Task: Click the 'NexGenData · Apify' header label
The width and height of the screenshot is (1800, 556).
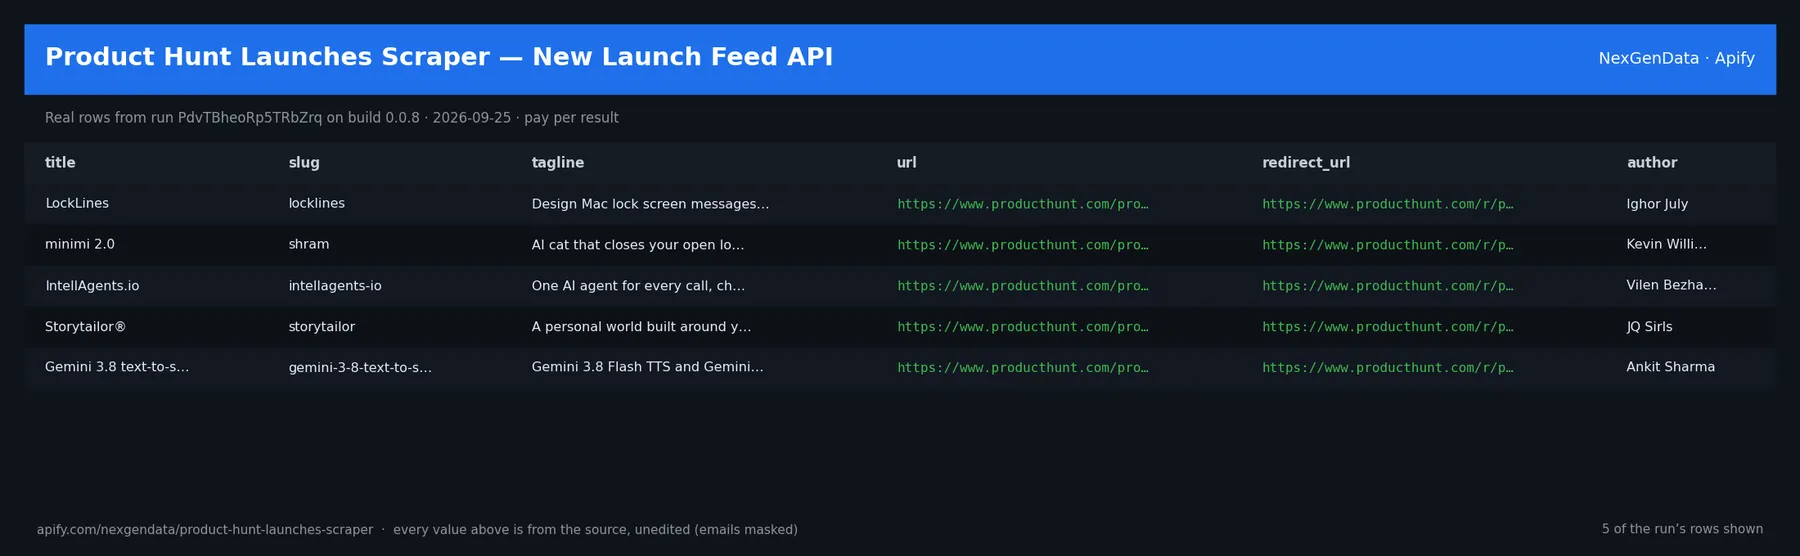Action: pyautogui.click(x=1676, y=59)
